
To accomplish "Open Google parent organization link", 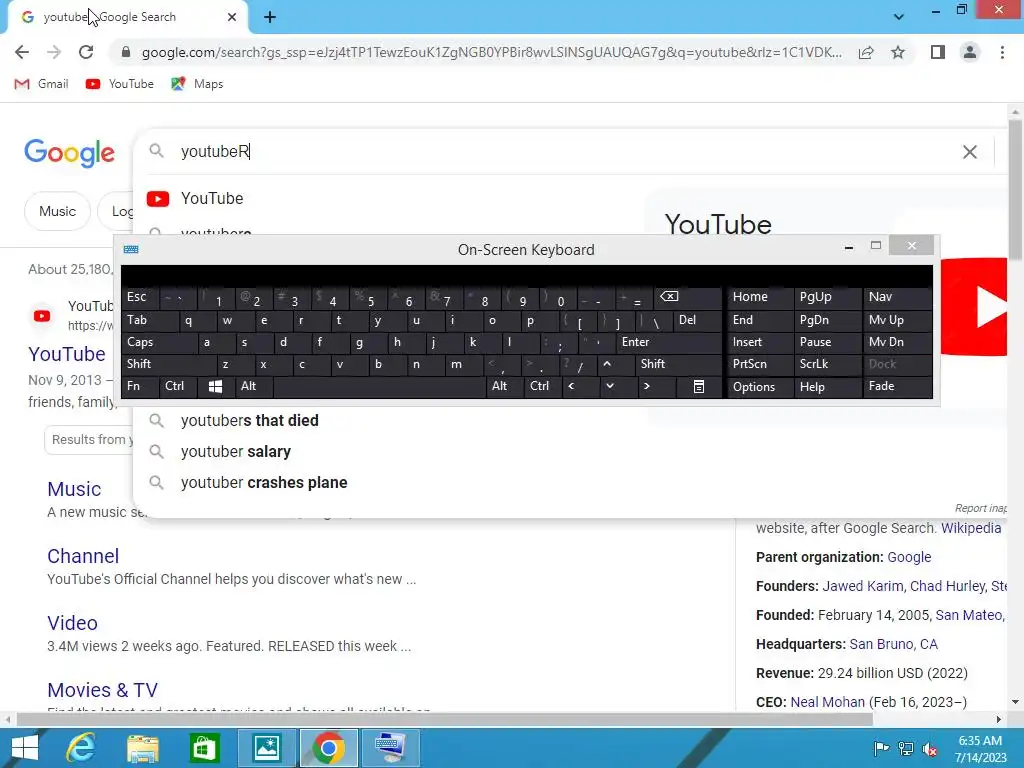I will 909,557.
